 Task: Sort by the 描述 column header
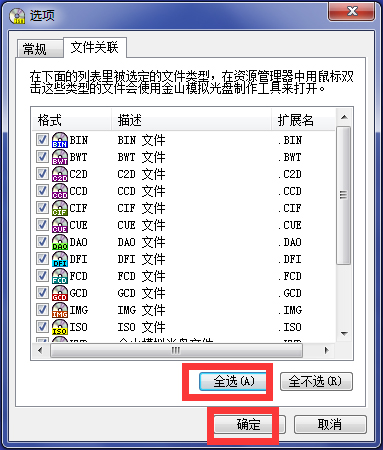tap(191, 120)
